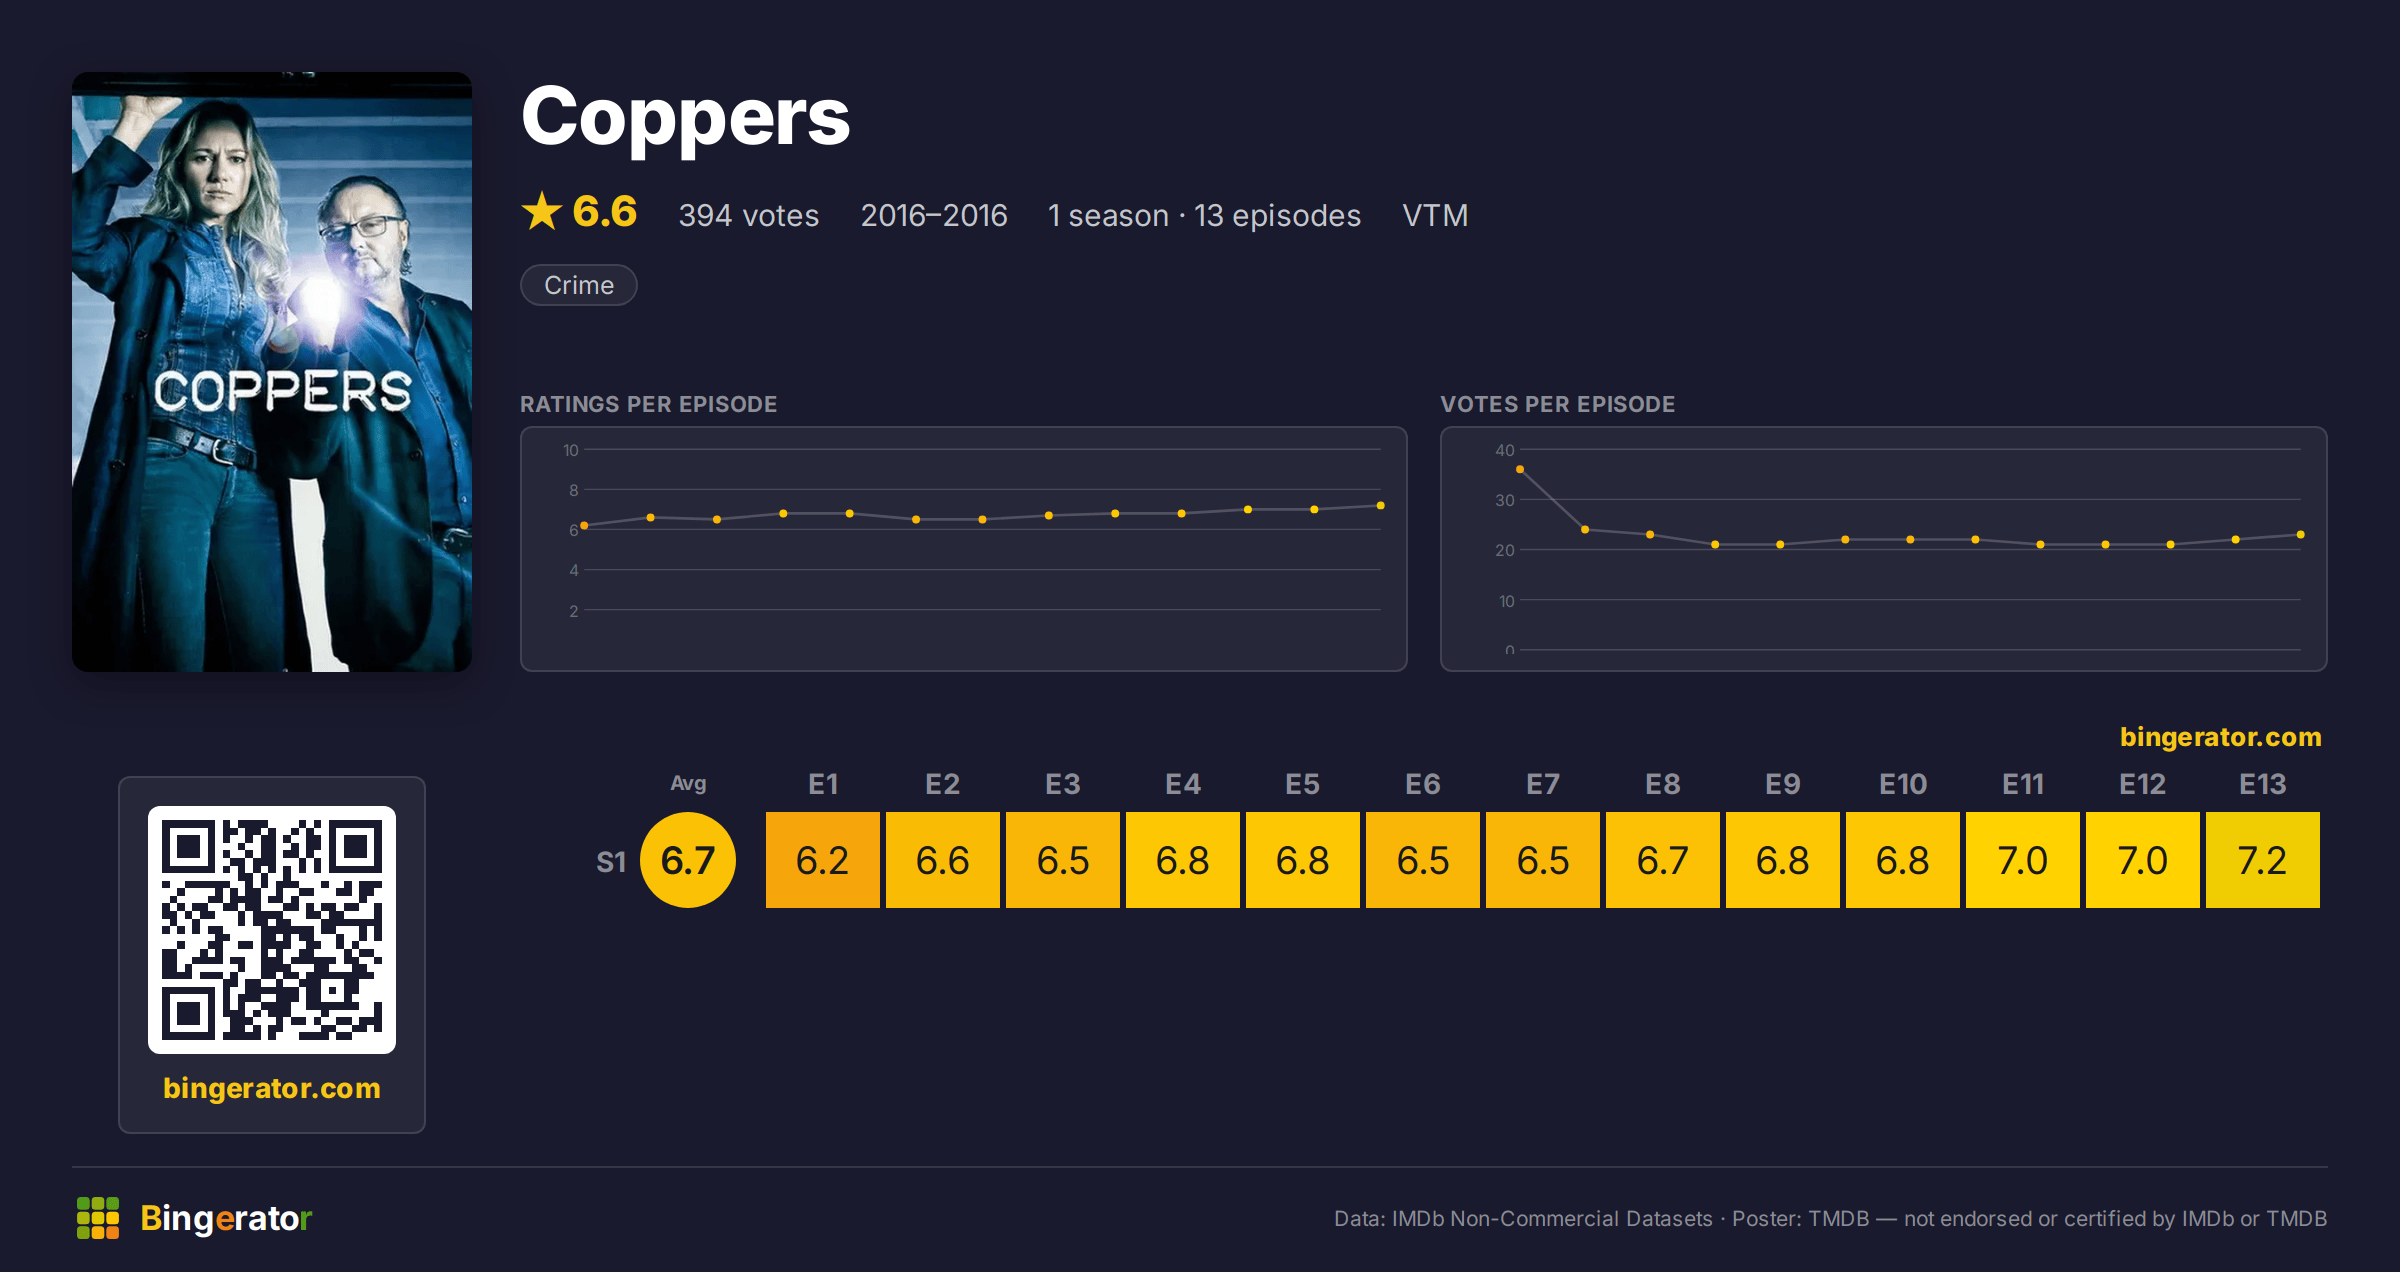This screenshot has width=2400, height=1272.
Task: Click last data point in ratings chart
Action: click(x=1381, y=506)
